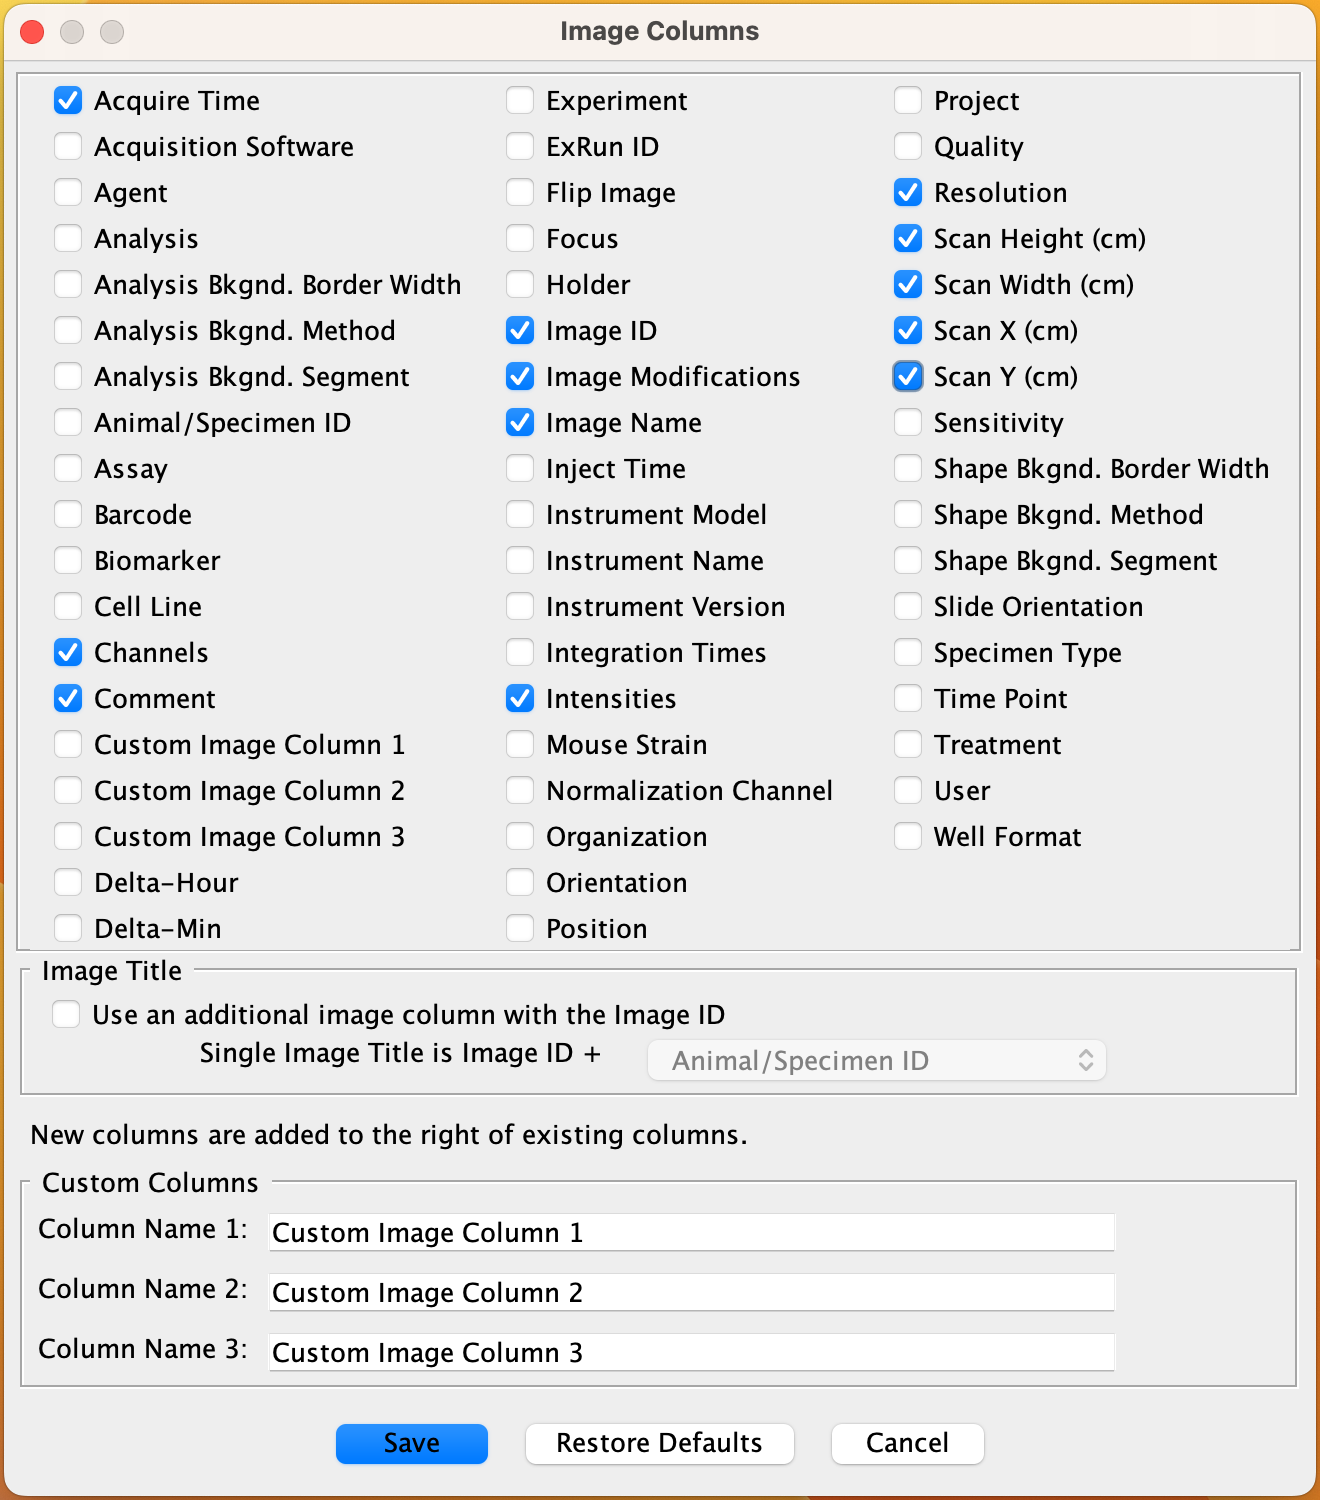Uncheck the Acquire Time checkbox
The height and width of the screenshot is (1500, 1320).
pyautogui.click(x=68, y=101)
